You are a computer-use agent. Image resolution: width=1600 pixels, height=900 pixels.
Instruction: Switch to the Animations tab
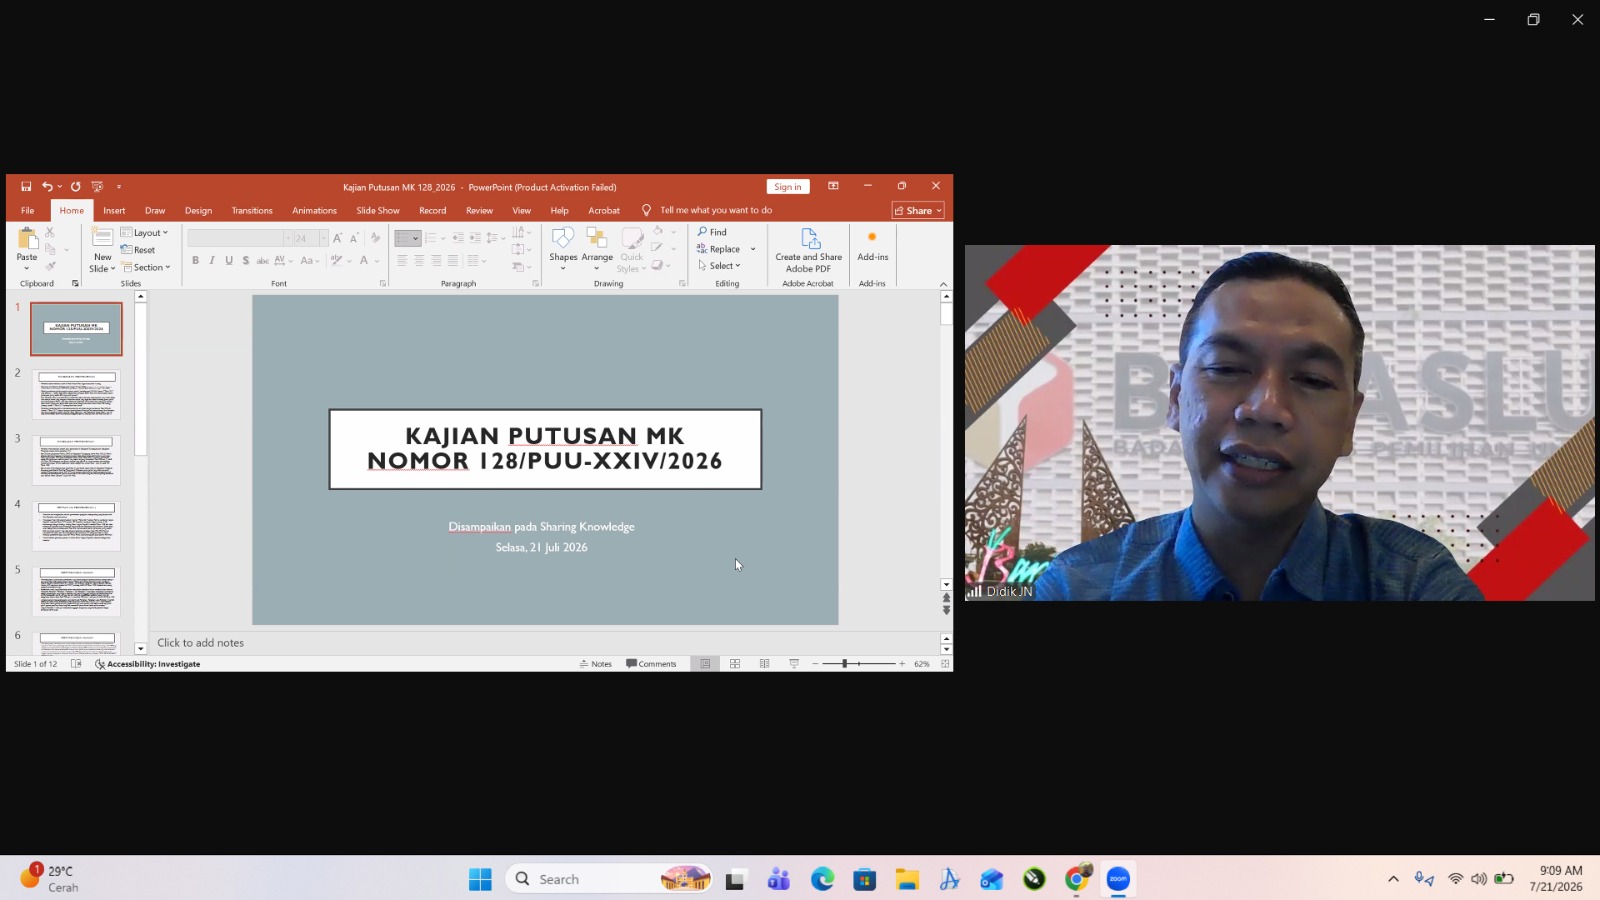pos(314,211)
